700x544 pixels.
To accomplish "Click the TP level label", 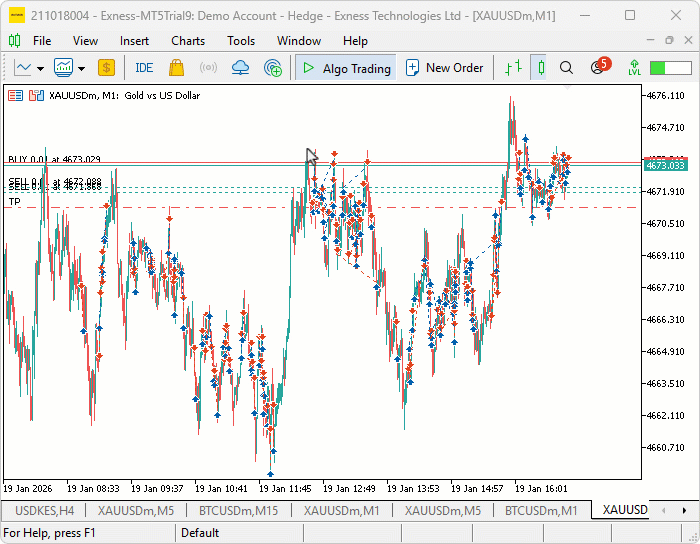I will 14,202.
